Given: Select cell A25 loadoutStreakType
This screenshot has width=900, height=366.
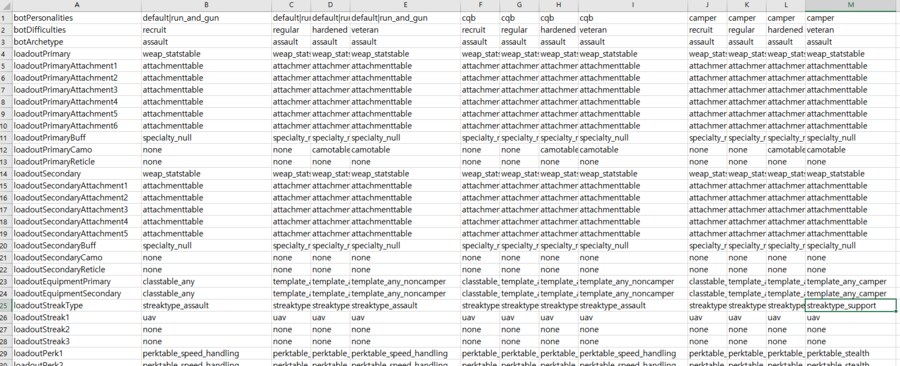Looking at the screenshot, I should pos(77,306).
